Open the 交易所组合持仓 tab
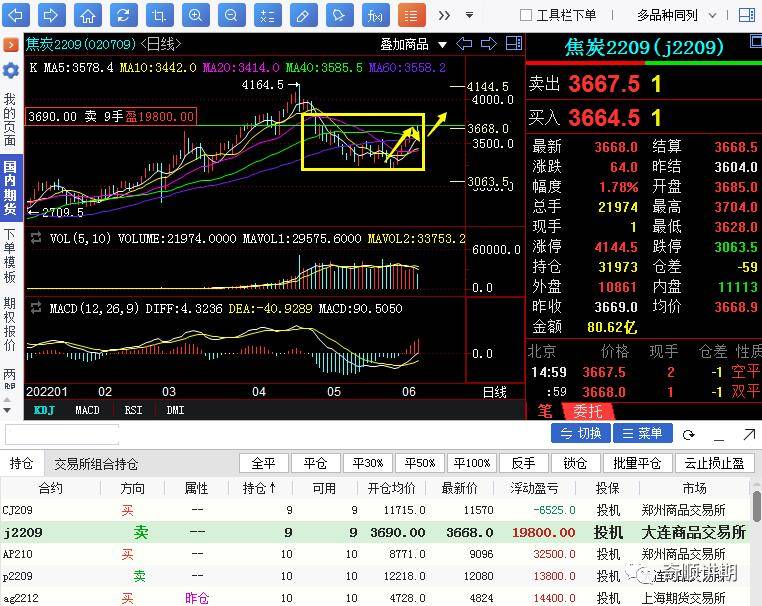This screenshot has height=606, width=762. [96, 464]
